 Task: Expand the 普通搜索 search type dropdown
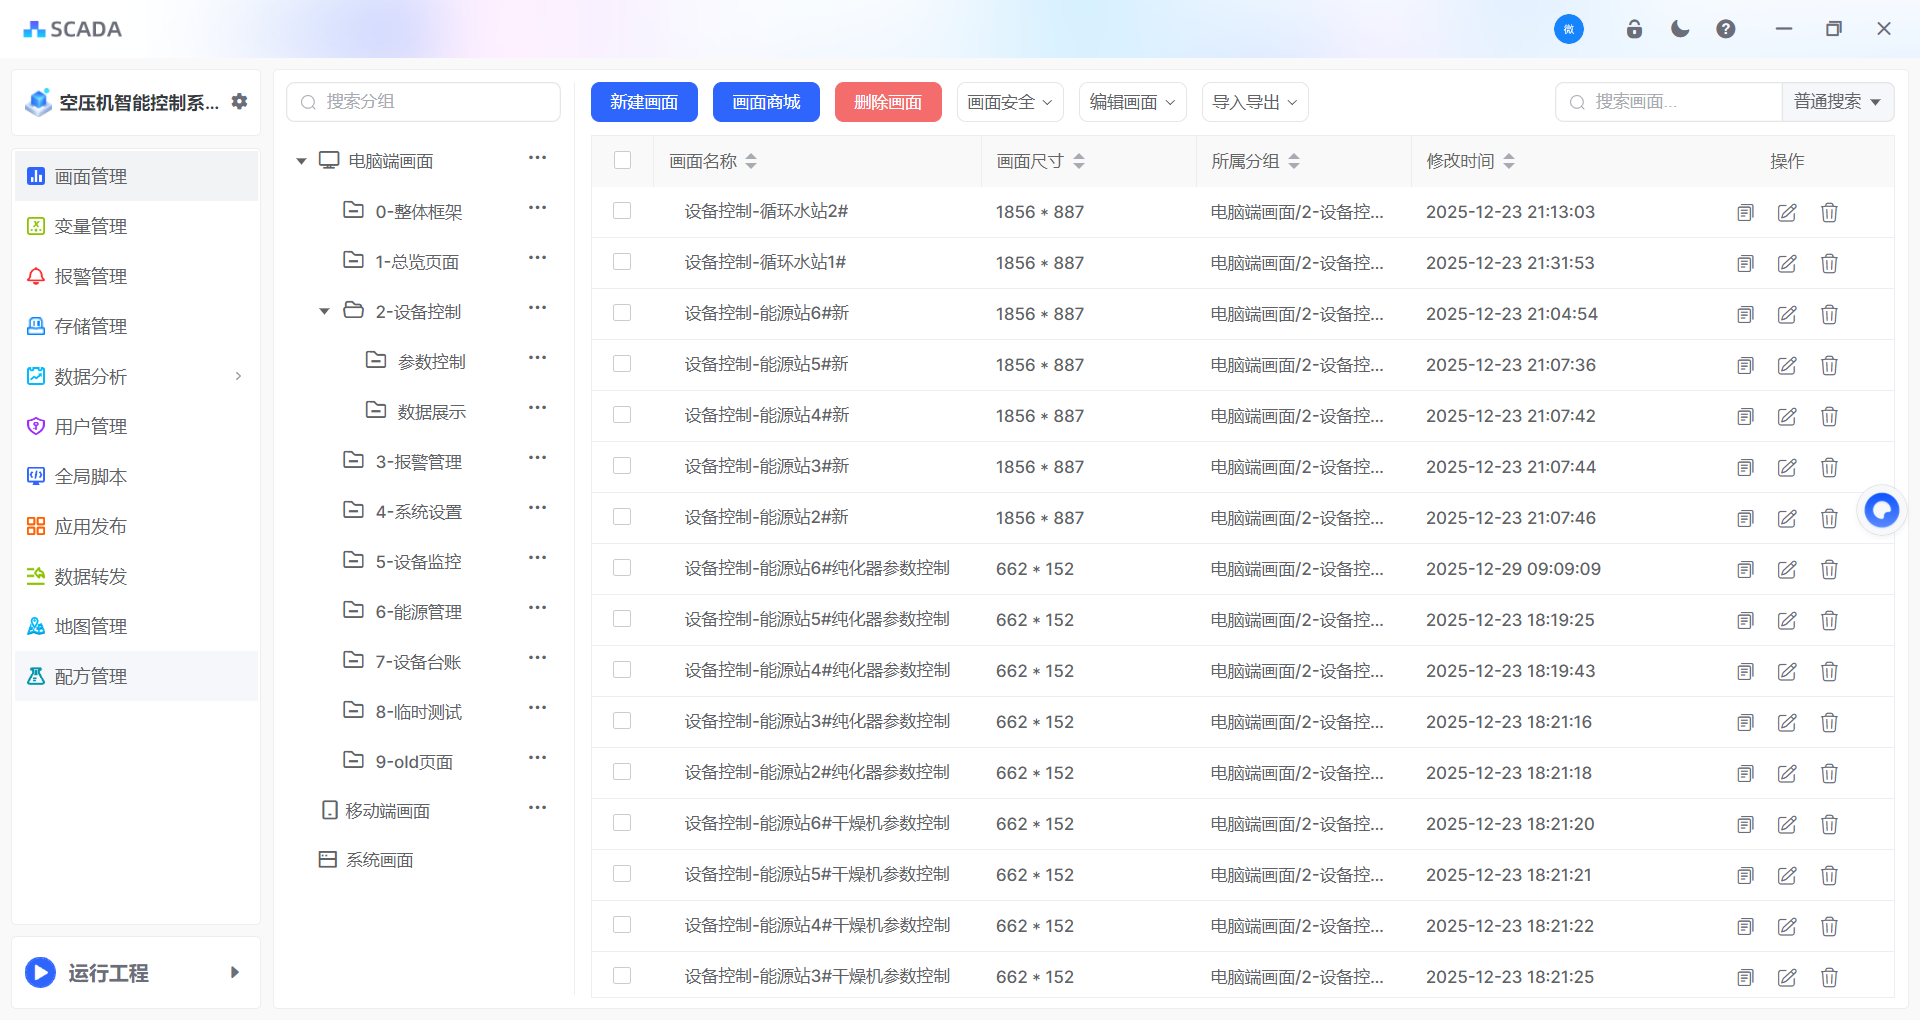tap(1837, 102)
